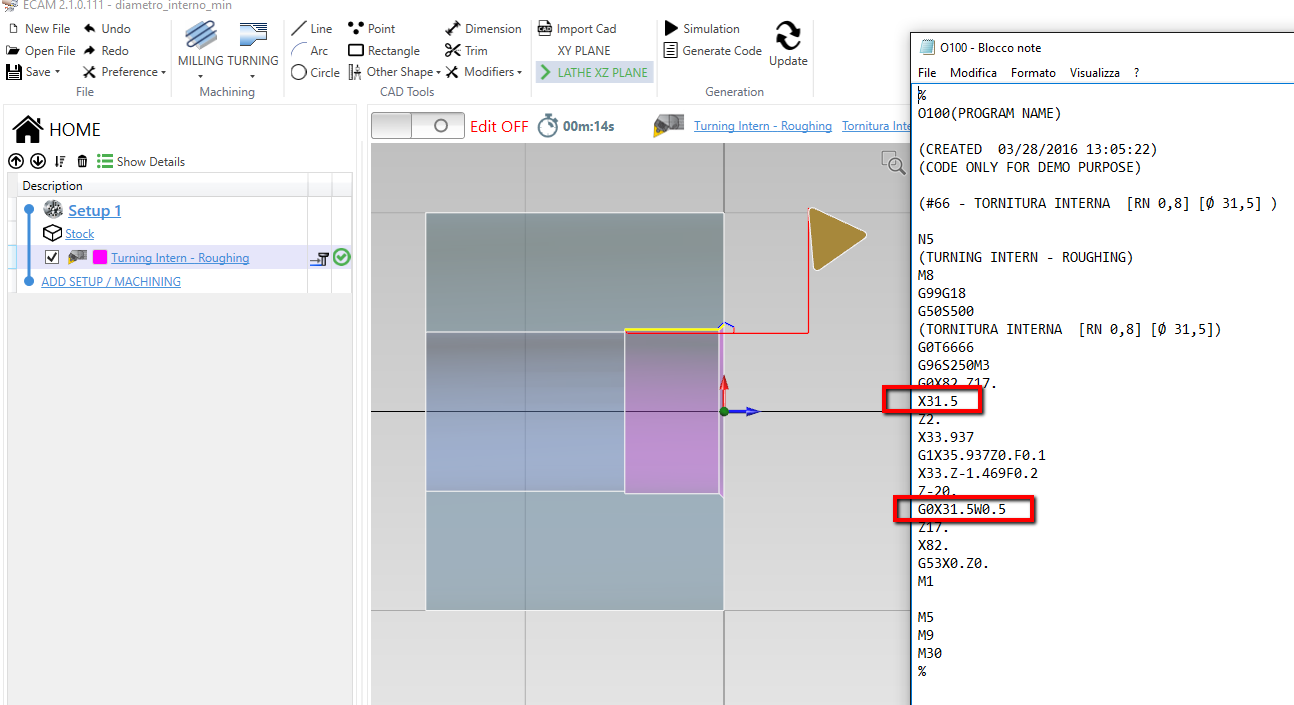The width and height of the screenshot is (1294, 705).
Task: Move selected item up in the tree
Action: 16,161
